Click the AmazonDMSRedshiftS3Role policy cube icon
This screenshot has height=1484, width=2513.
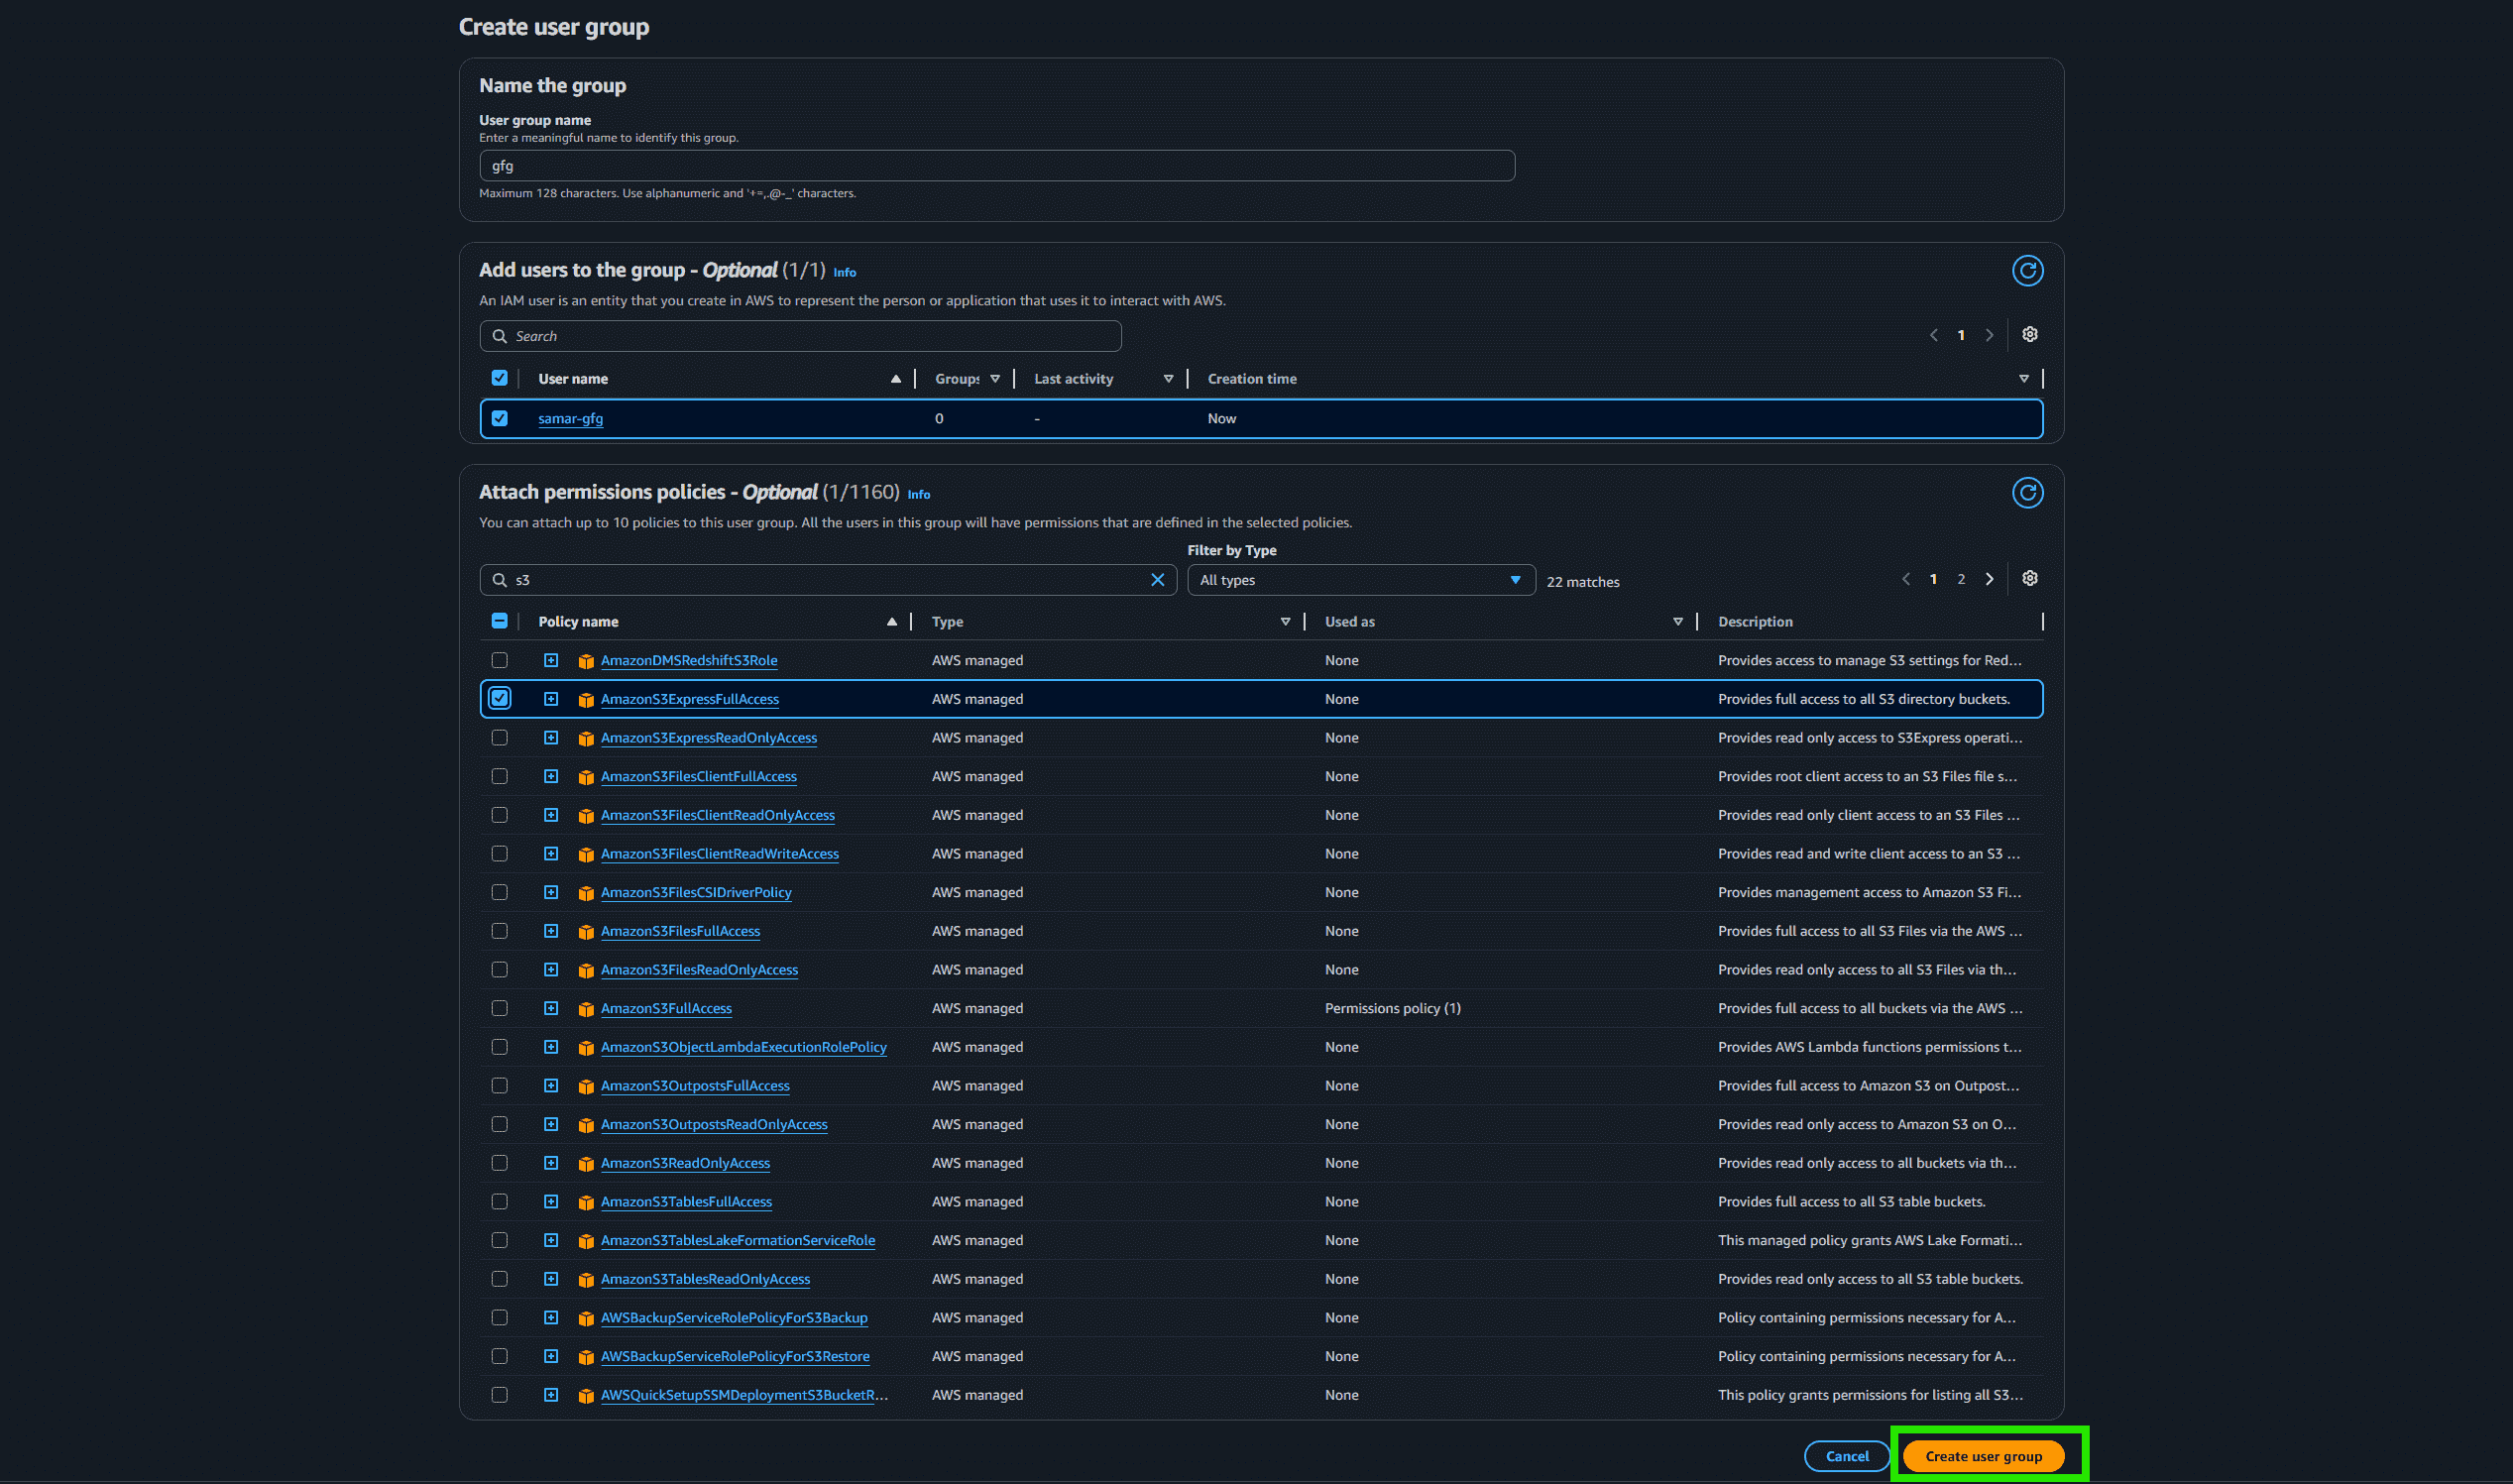(586, 661)
